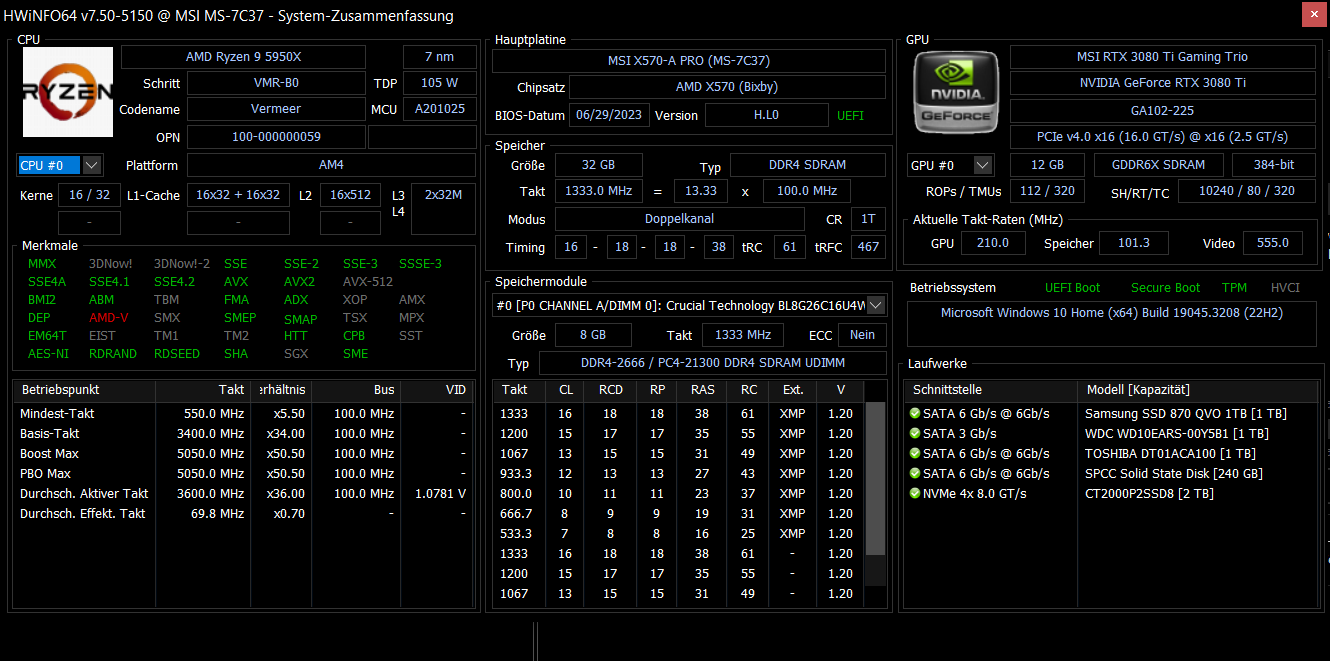Click the AM4 platform field
The image size is (1330, 661).
331,165
